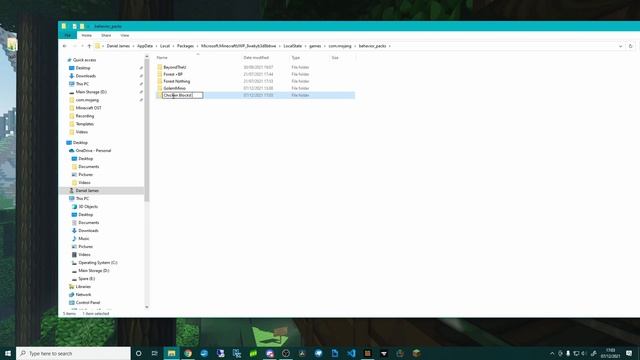Click the OneDrive cloud icon in sidebar
Viewport: 640px width, 360px height.
coord(72,151)
